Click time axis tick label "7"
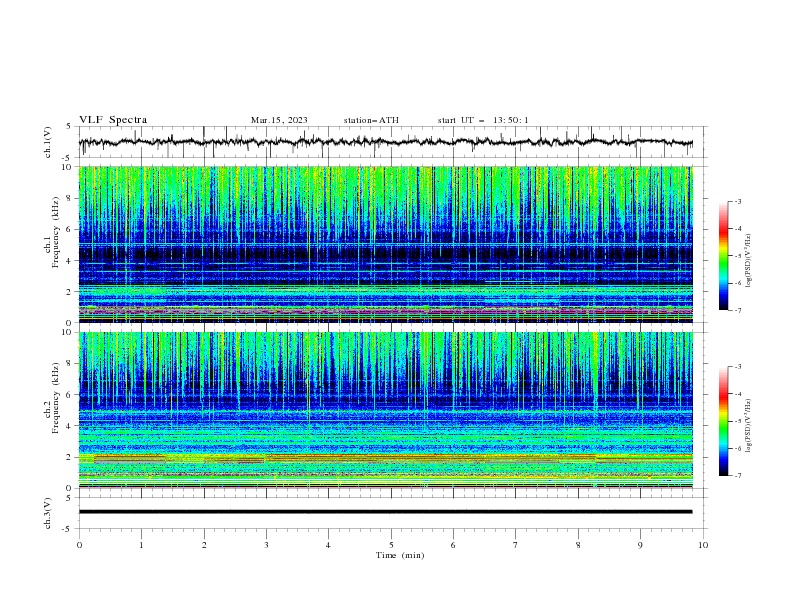Image resolution: width=792 pixels, height=612 pixels. coord(516,545)
